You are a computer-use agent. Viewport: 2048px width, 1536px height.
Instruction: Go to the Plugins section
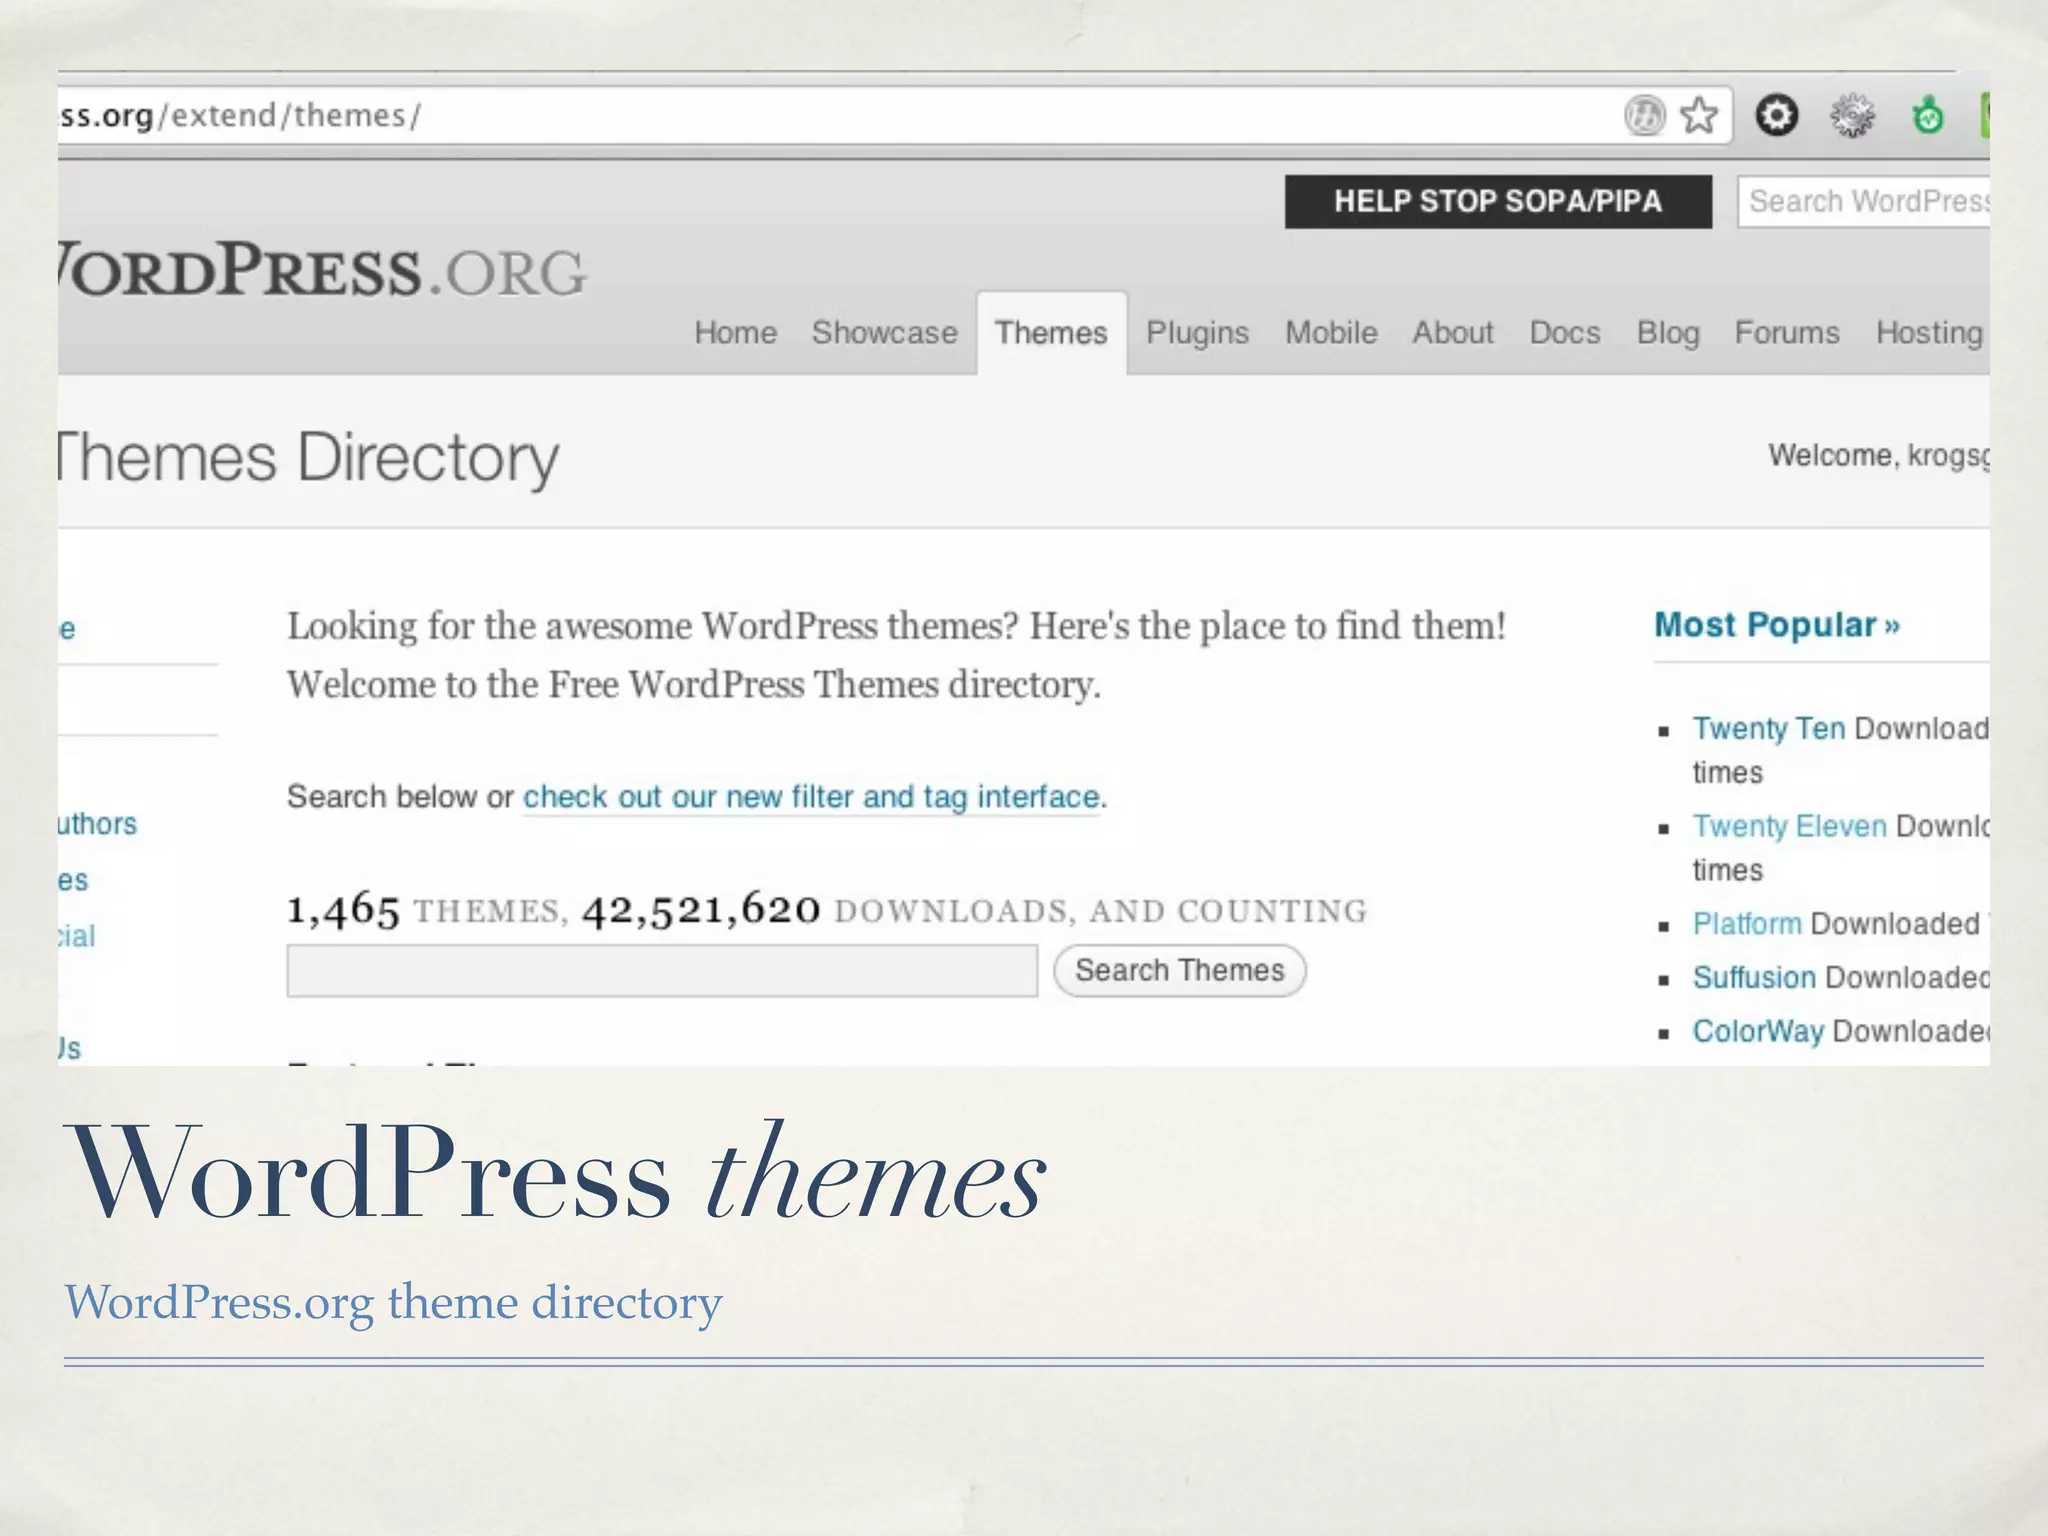pos(1197,333)
